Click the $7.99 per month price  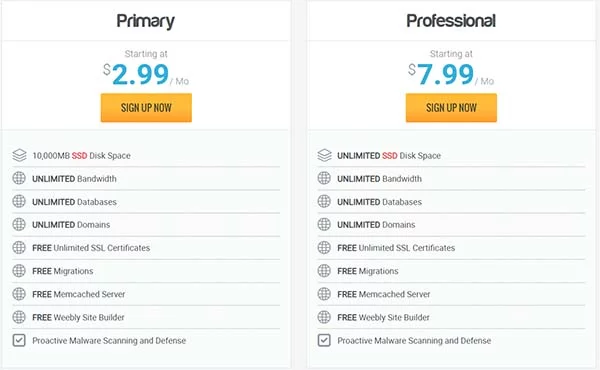point(451,75)
